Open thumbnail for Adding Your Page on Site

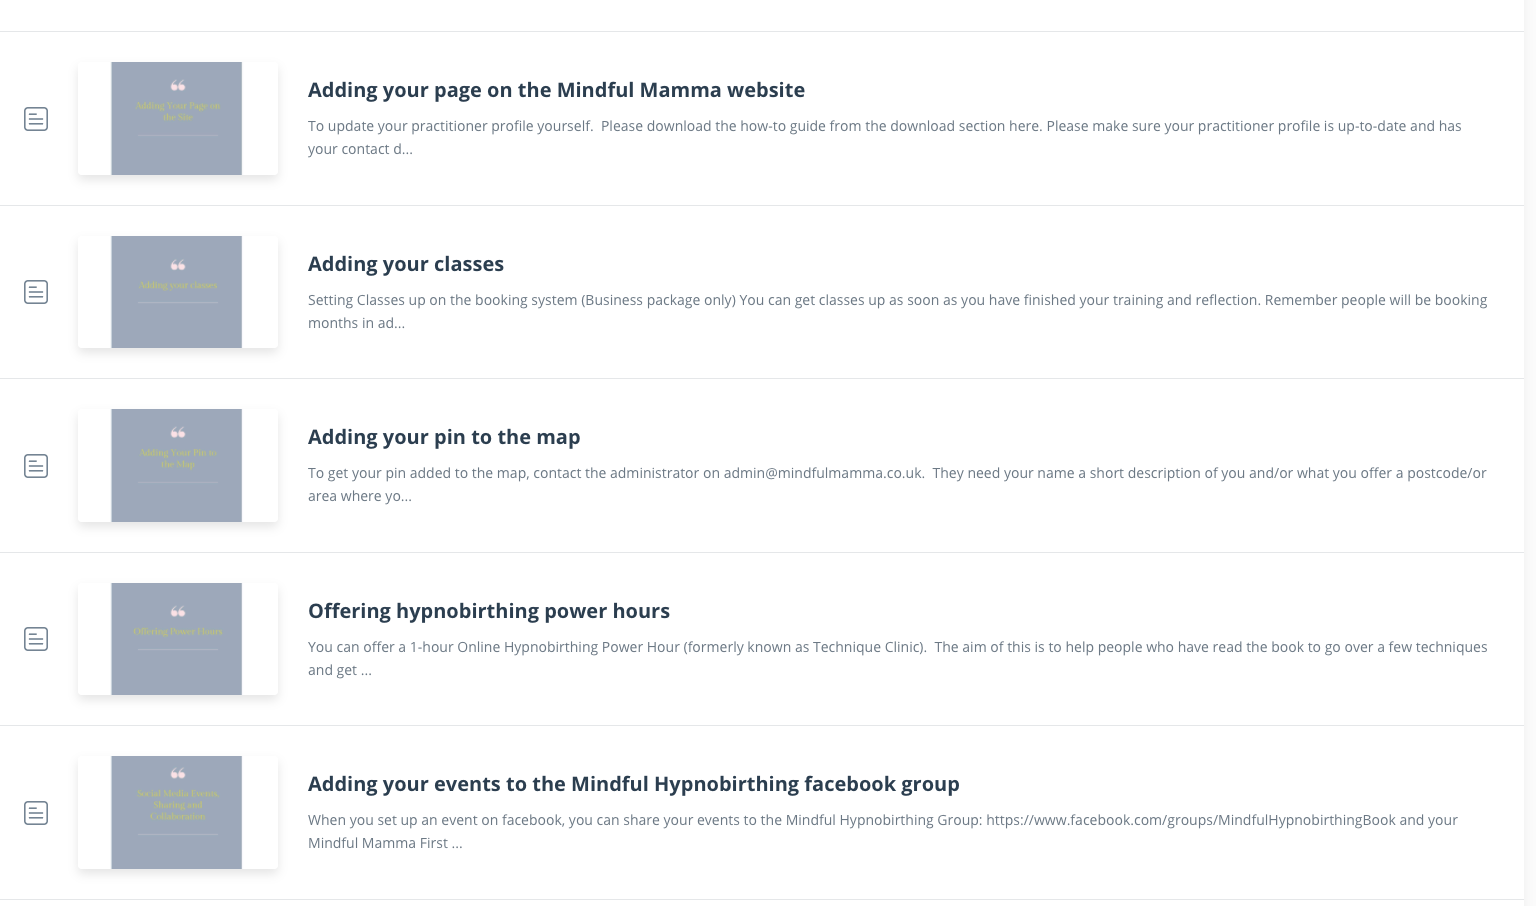[x=177, y=119]
